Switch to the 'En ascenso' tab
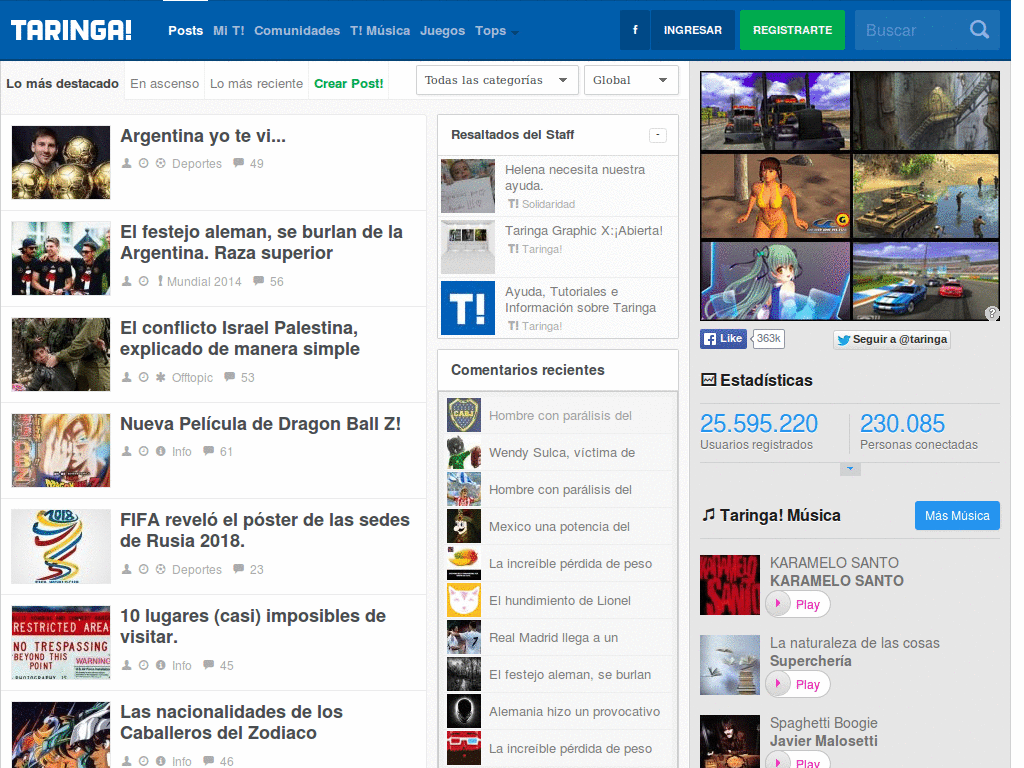This screenshot has height=768, width=1024. (x=164, y=84)
